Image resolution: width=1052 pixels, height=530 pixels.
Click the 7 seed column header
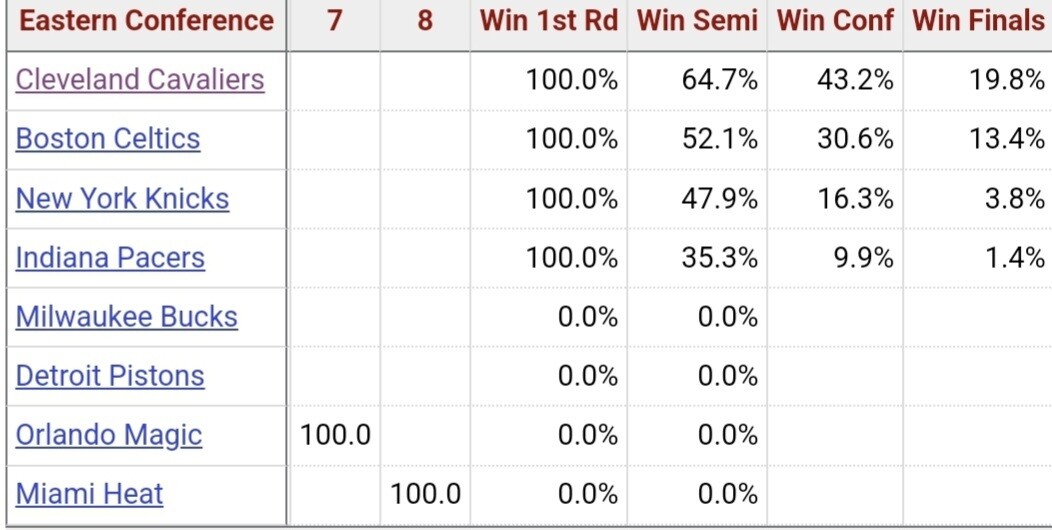334,21
